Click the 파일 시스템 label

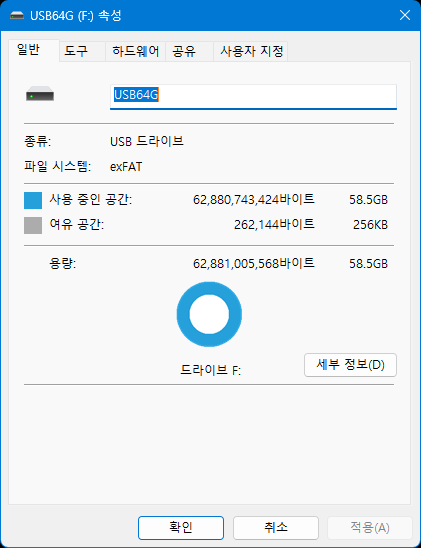(x=58, y=166)
